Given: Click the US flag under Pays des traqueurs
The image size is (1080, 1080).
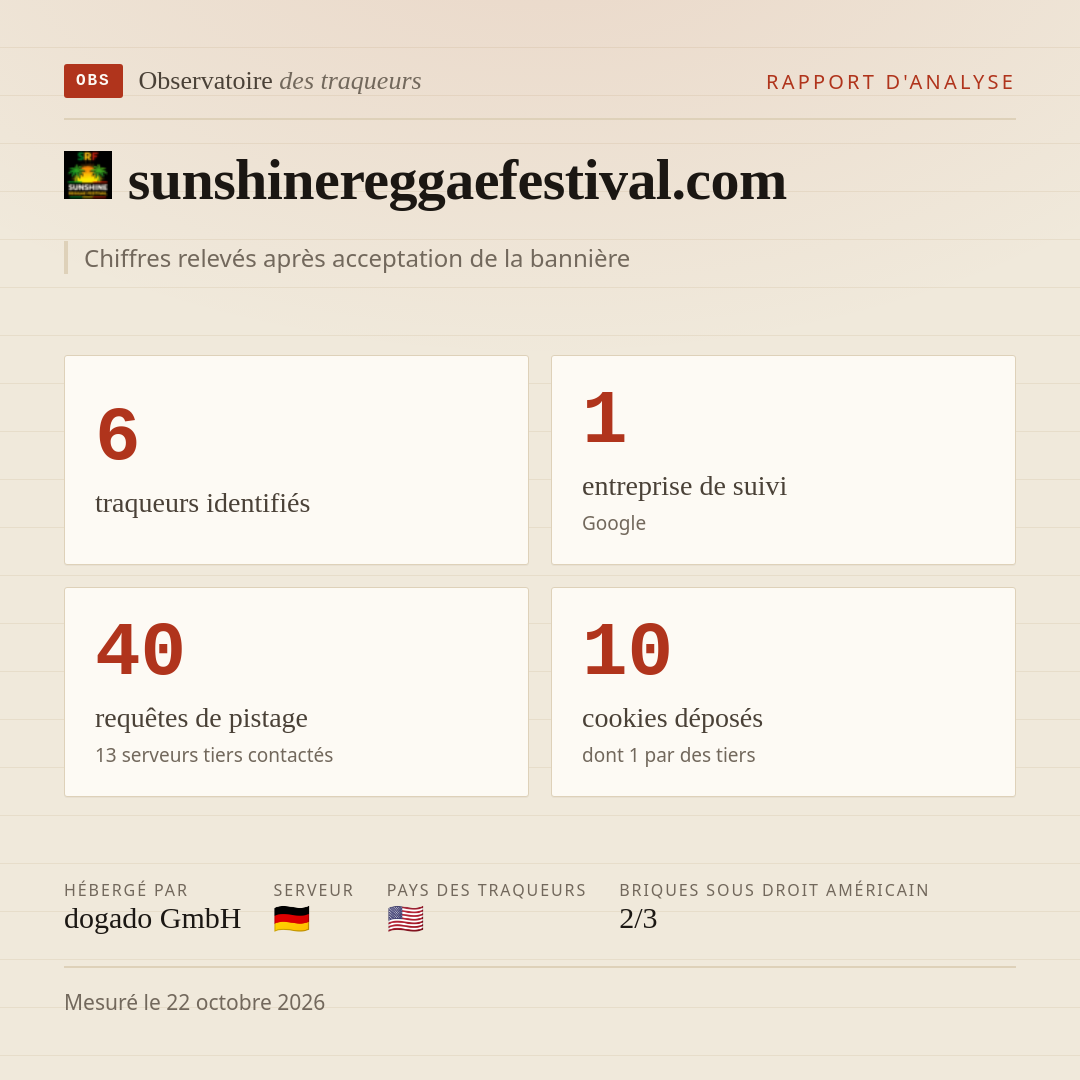Looking at the screenshot, I should (405, 919).
